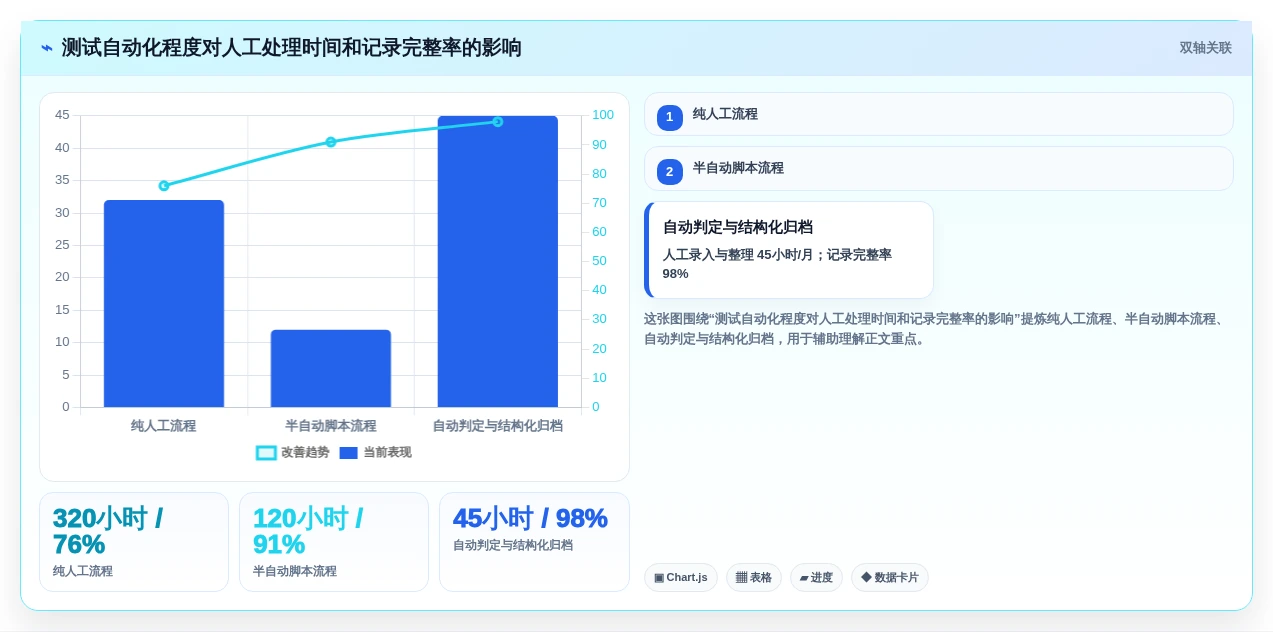Click trend line point above 纯人工流程

(164, 185)
